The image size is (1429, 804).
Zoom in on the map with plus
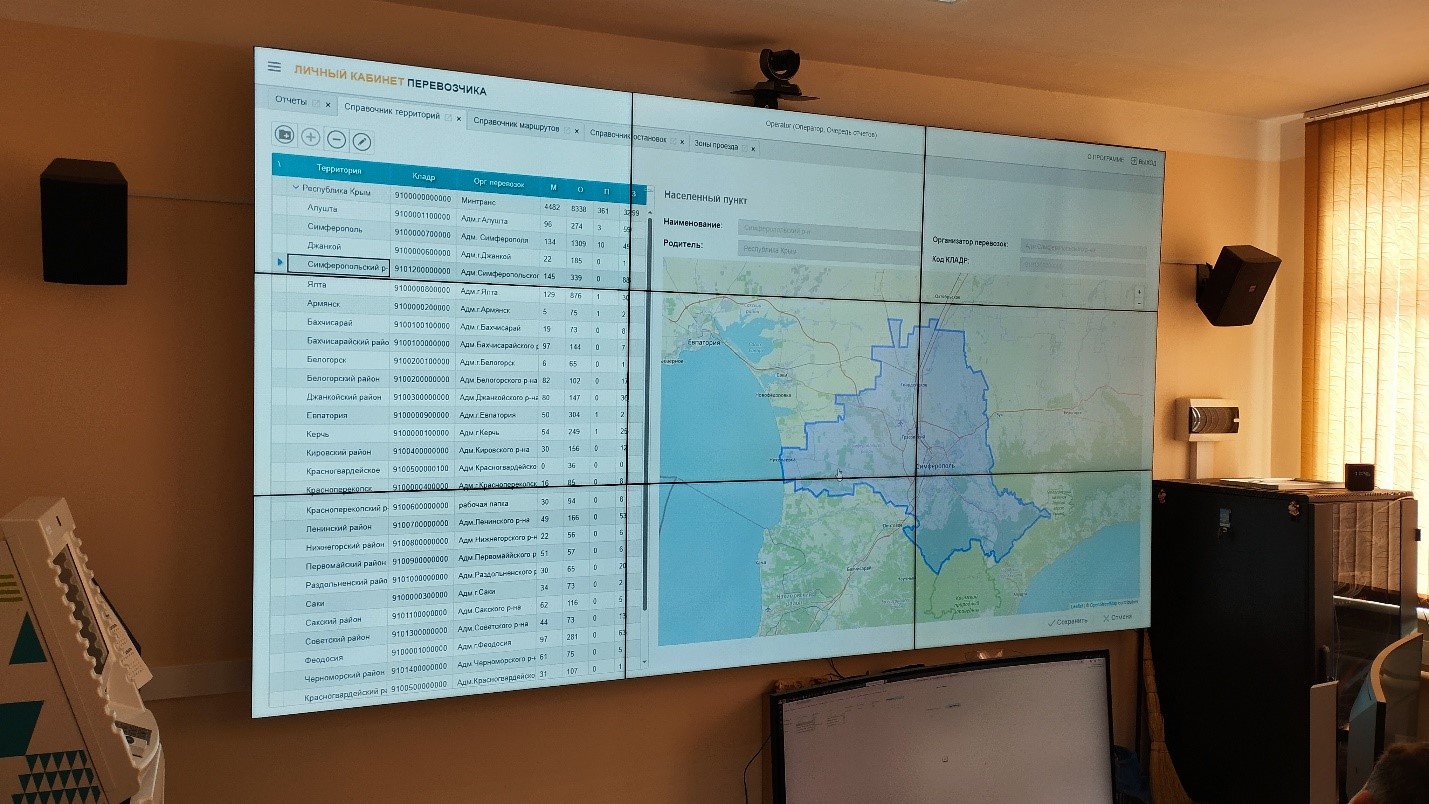click(x=1139, y=292)
